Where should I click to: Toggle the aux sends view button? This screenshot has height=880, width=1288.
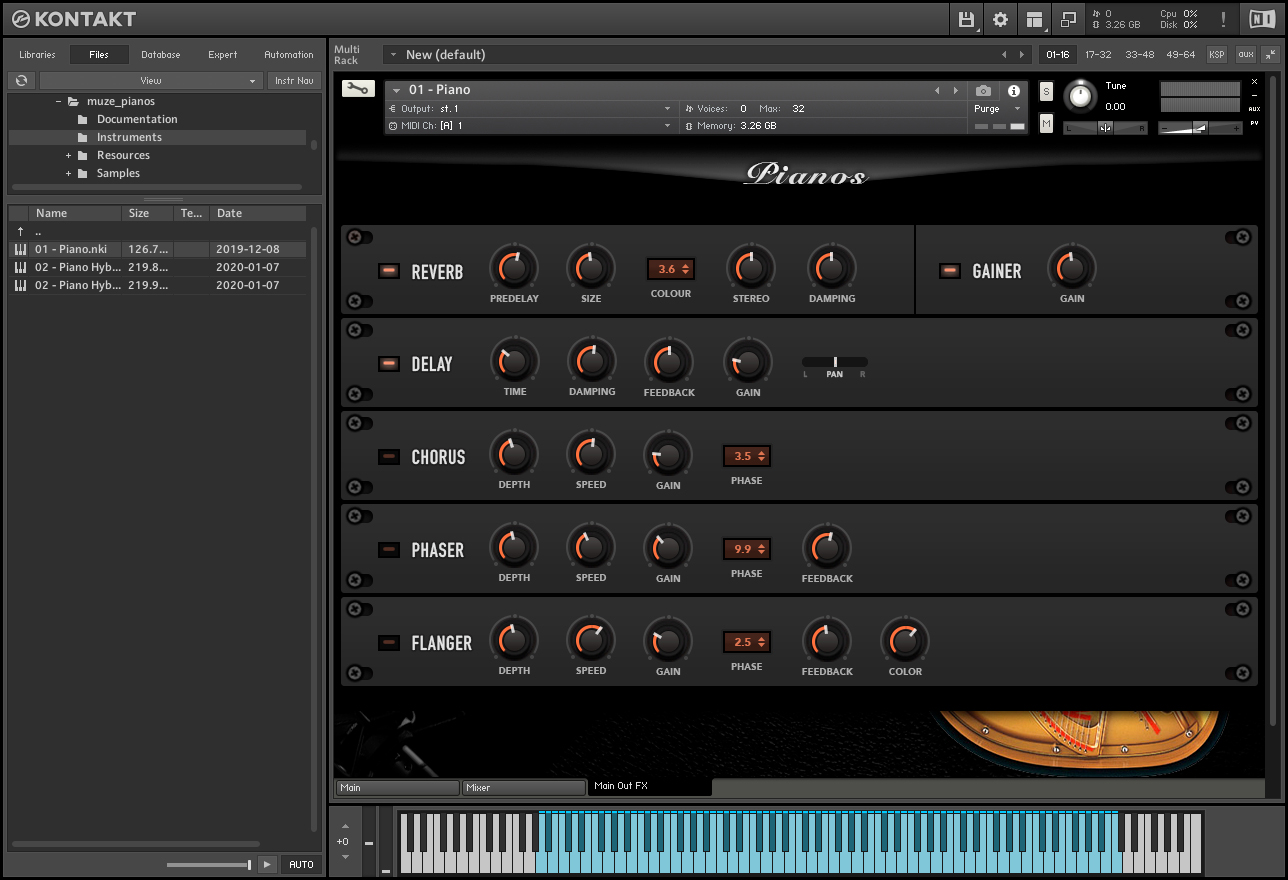coord(1245,55)
